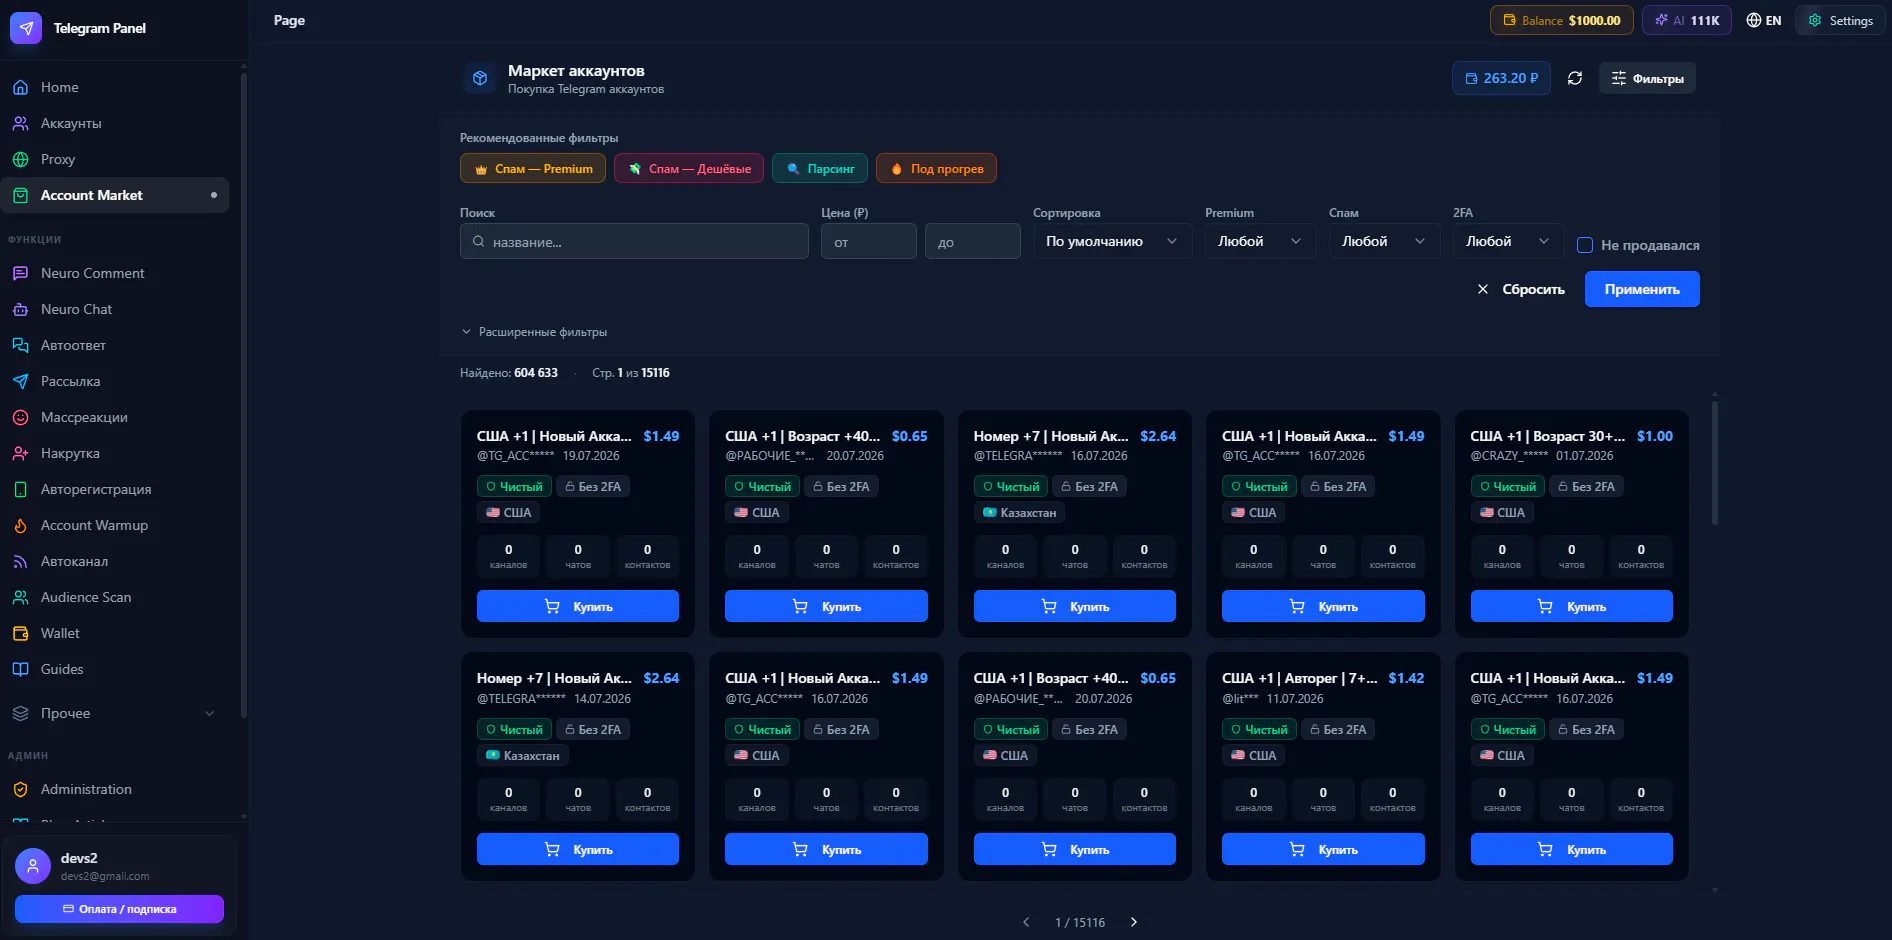
Task: Click the Аккаунты users icon
Action: [x=20, y=124]
